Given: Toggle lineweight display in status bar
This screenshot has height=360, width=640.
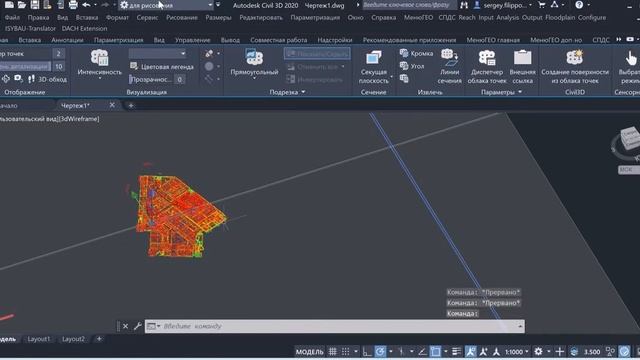Looking at the screenshot, I should click(x=456, y=351).
